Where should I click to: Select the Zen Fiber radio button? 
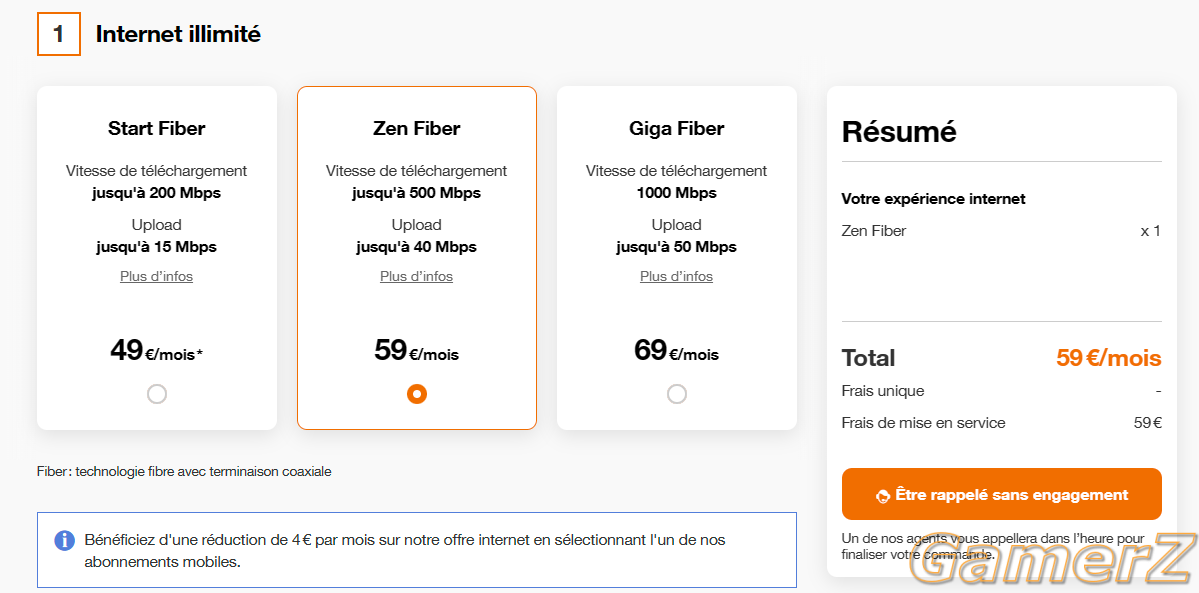(x=417, y=394)
